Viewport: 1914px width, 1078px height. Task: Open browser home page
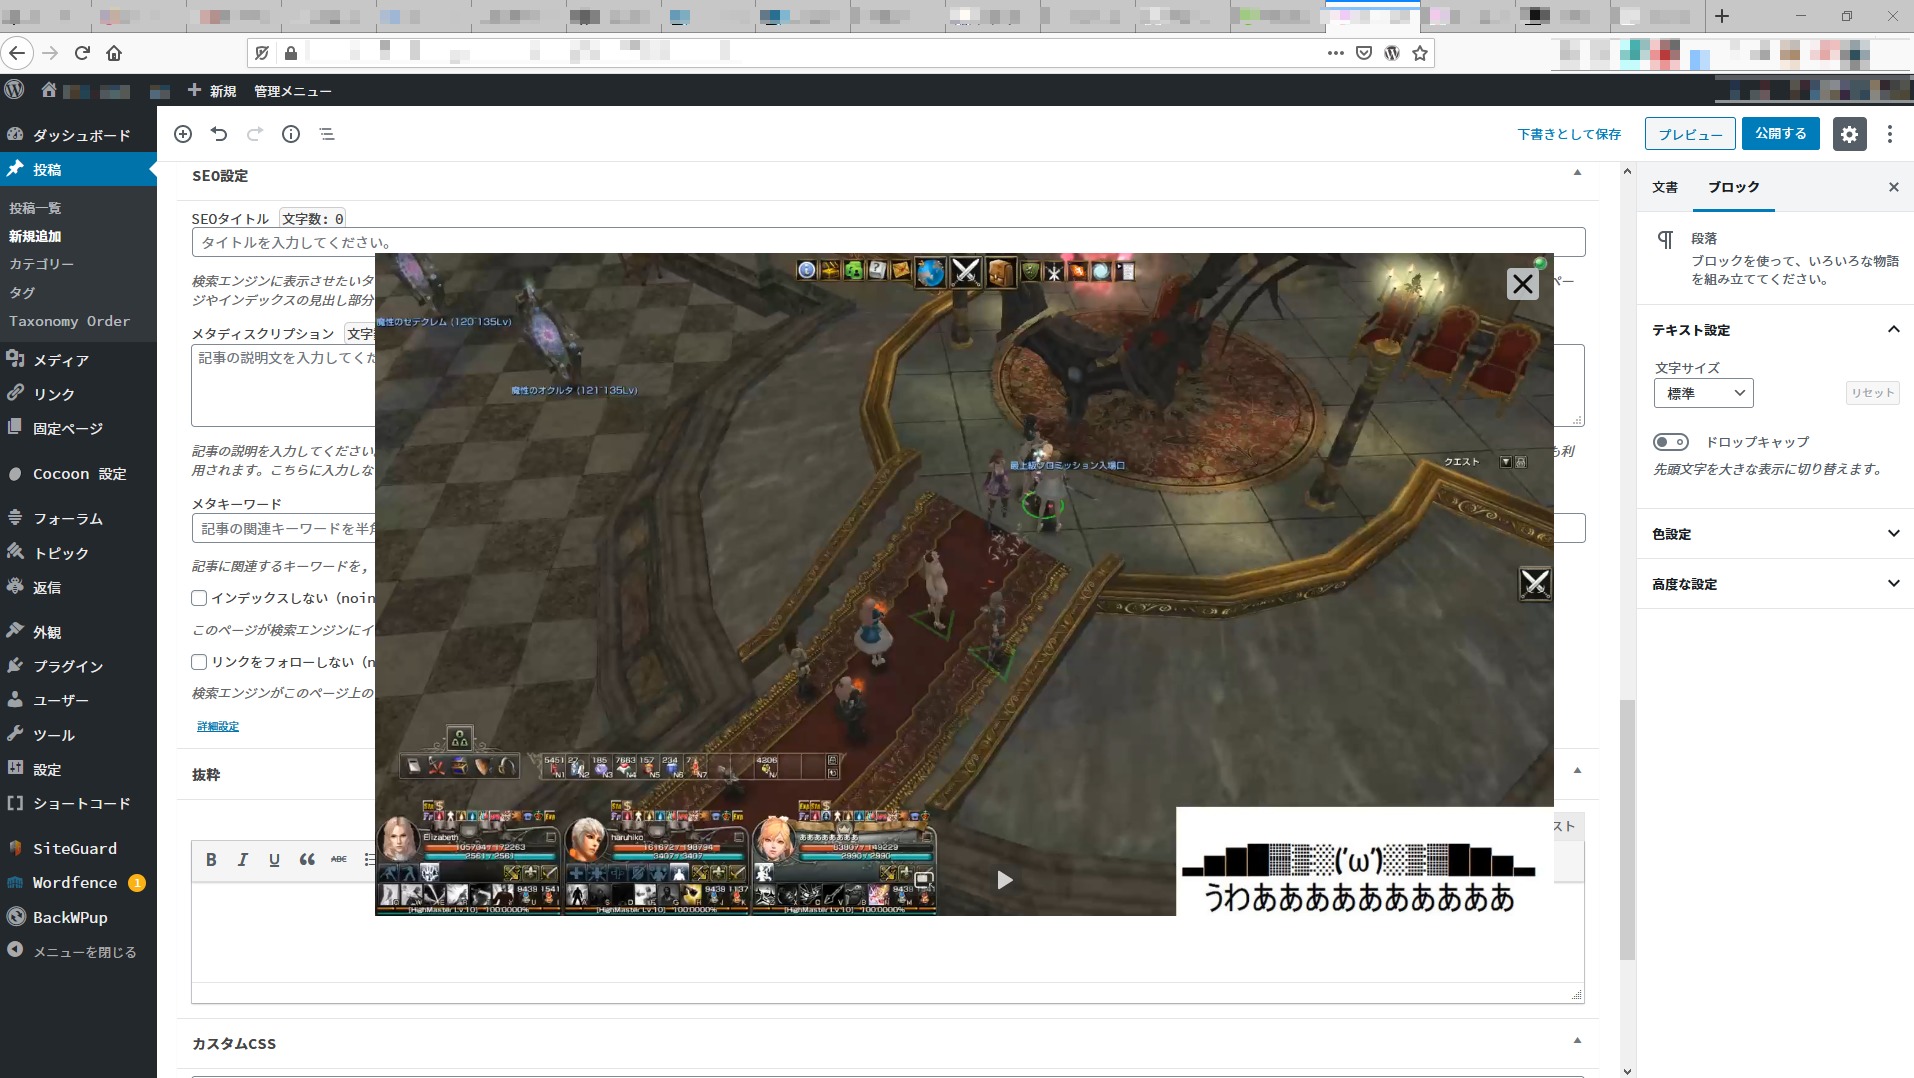coord(114,53)
